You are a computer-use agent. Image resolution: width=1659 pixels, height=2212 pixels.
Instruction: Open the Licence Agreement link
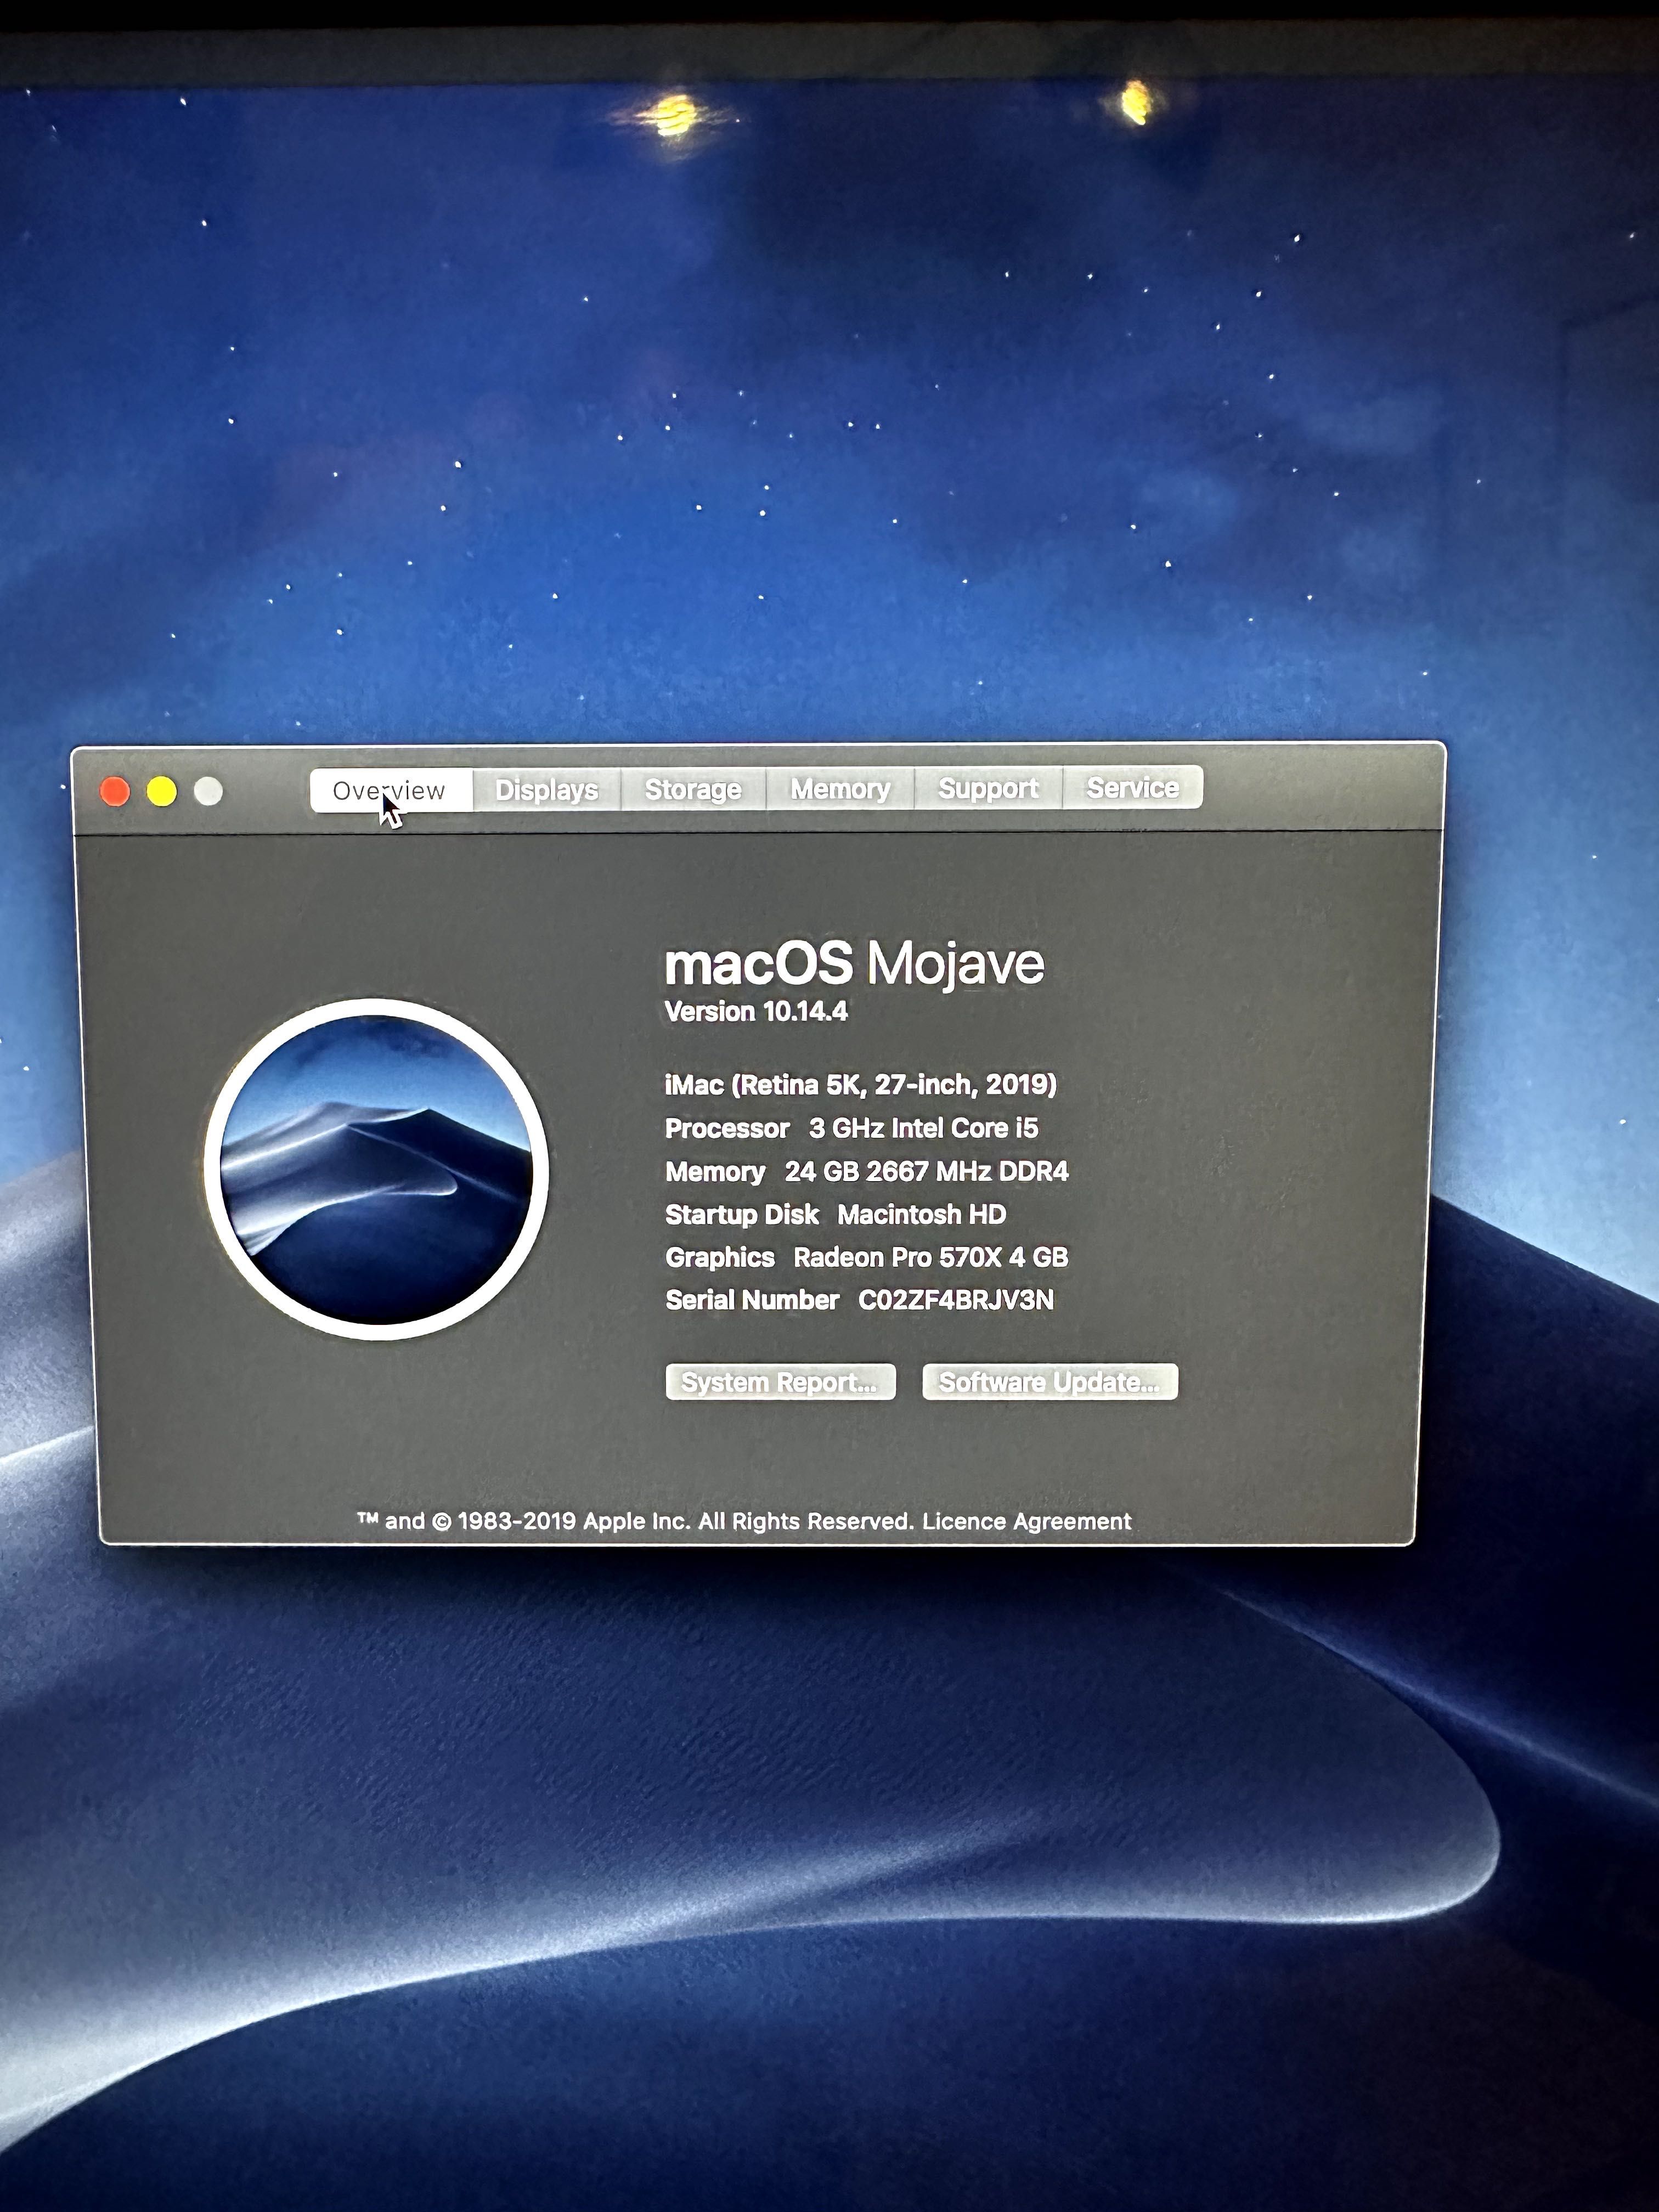(x=1027, y=1521)
